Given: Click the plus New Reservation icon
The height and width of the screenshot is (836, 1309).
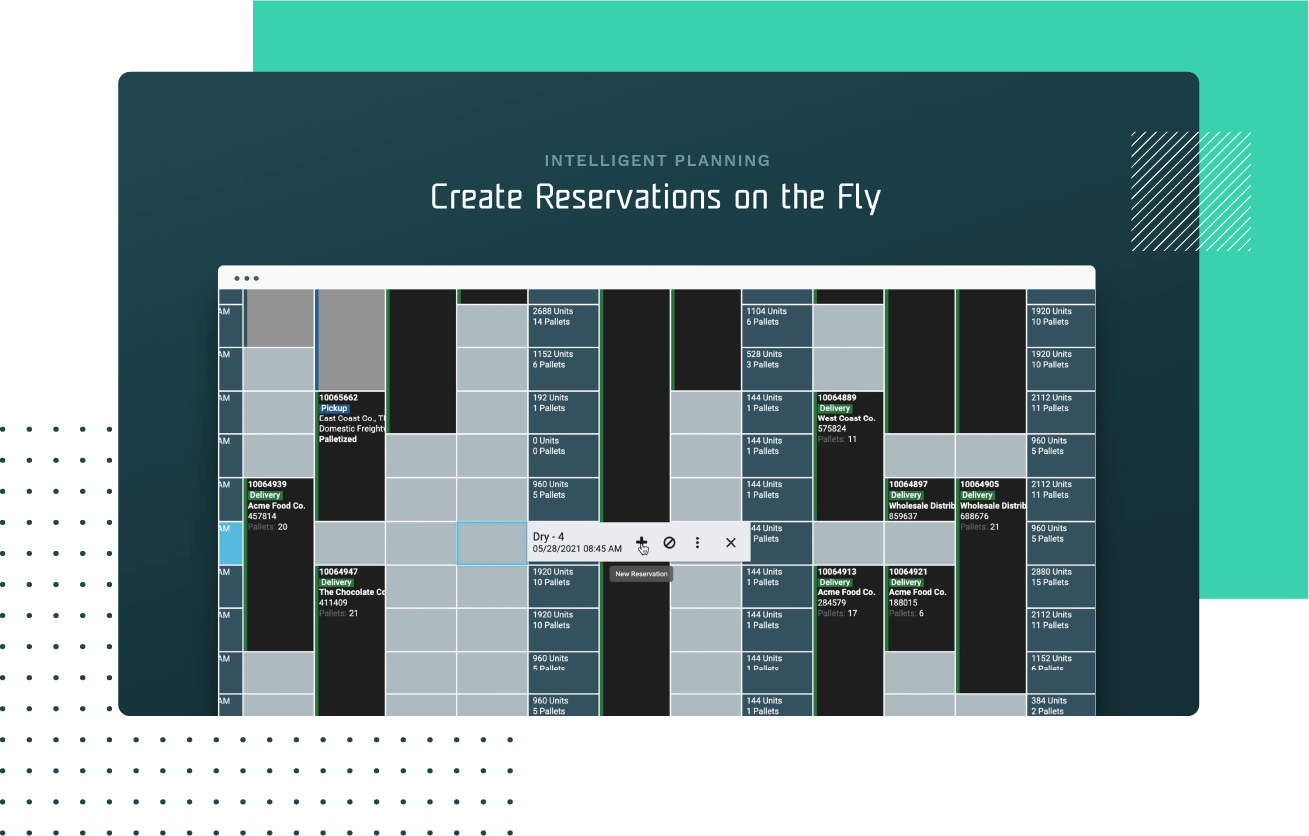Looking at the screenshot, I should 642,543.
